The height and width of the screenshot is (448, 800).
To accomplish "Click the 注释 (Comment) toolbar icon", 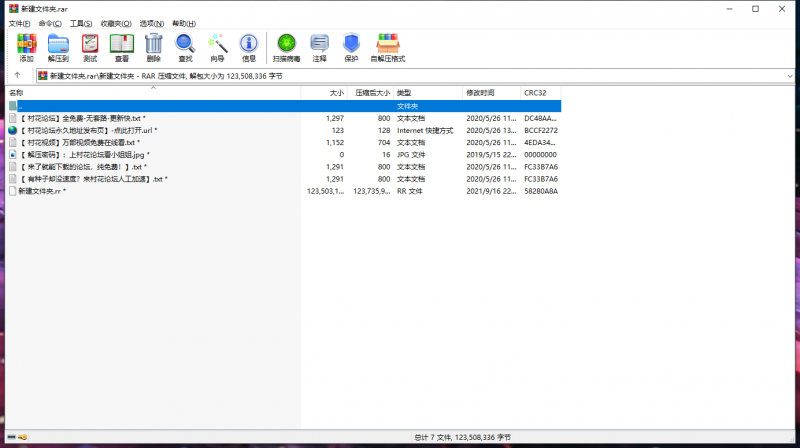I will [319, 46].
